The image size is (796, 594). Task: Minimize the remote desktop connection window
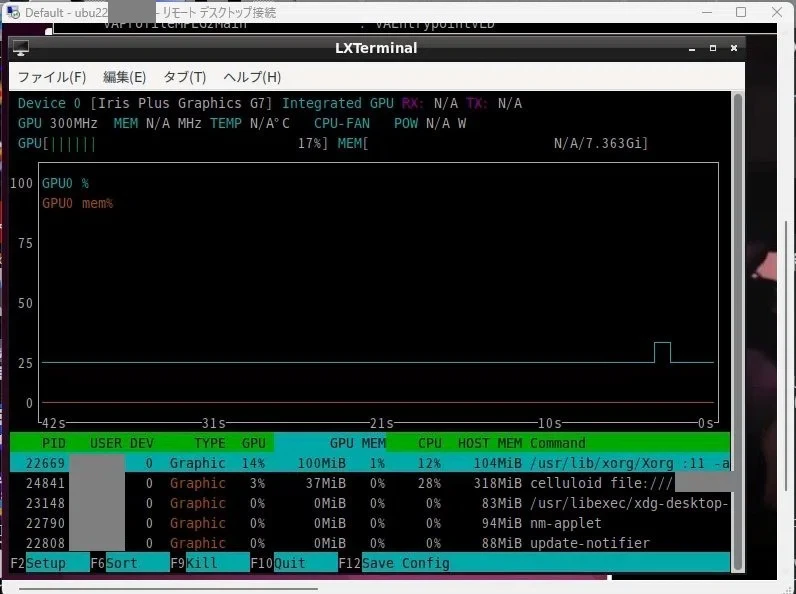[x=707, y=12]
